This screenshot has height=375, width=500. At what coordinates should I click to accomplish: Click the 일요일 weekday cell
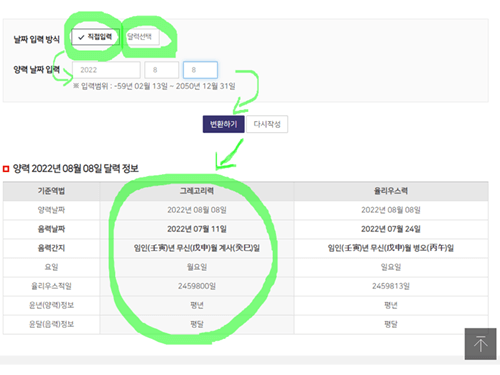391,267
